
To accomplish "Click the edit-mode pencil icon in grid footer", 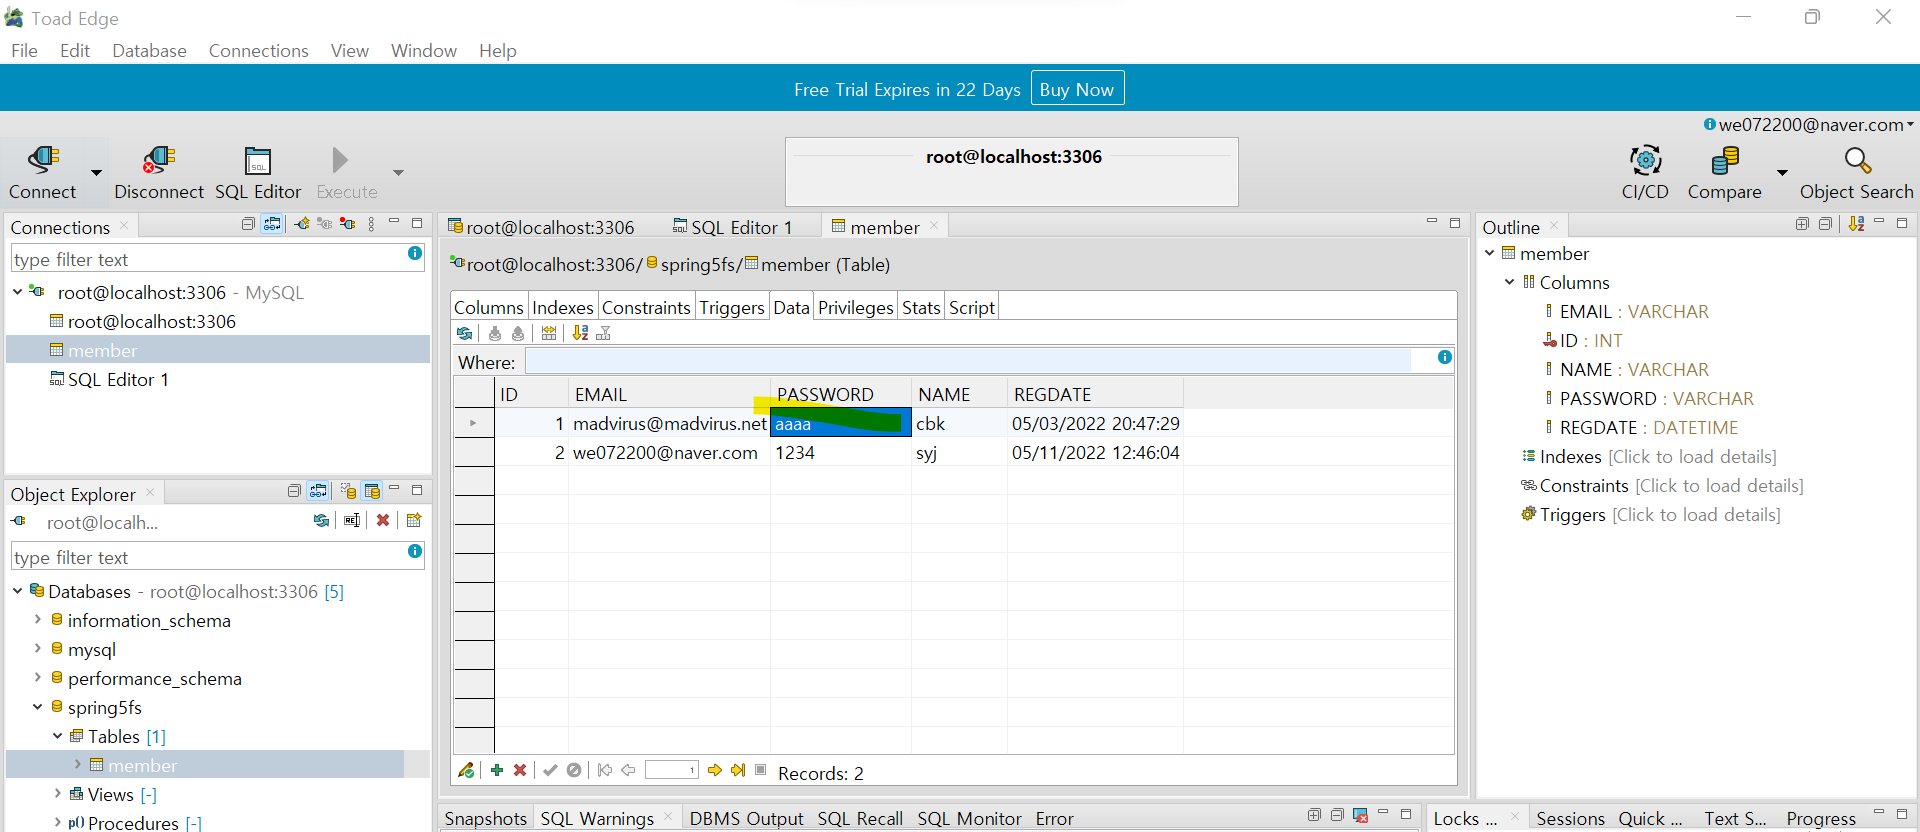I will (x=466, y=770).
